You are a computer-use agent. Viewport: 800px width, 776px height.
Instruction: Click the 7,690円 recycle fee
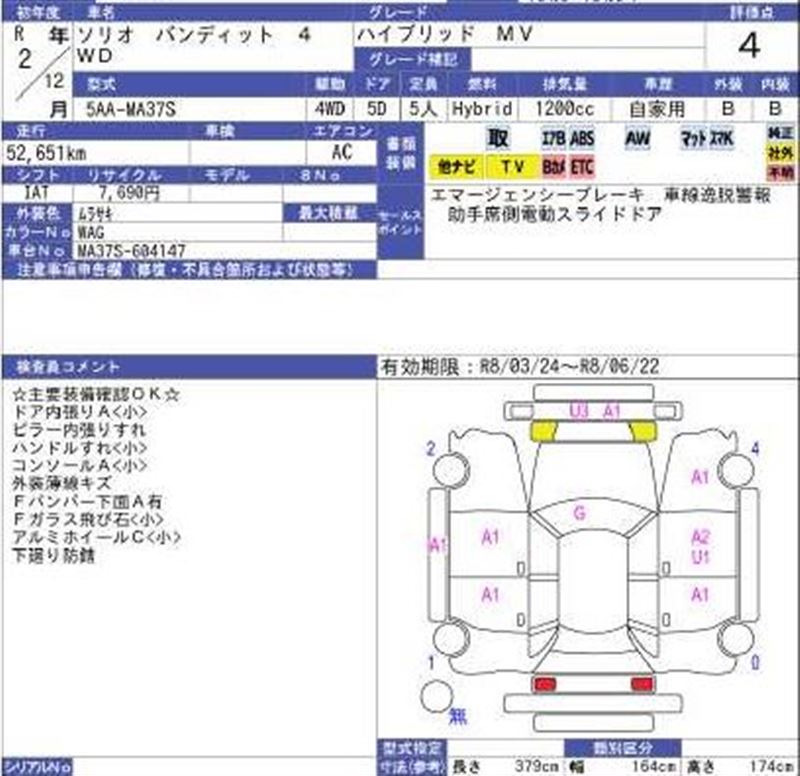coord(129,193)
